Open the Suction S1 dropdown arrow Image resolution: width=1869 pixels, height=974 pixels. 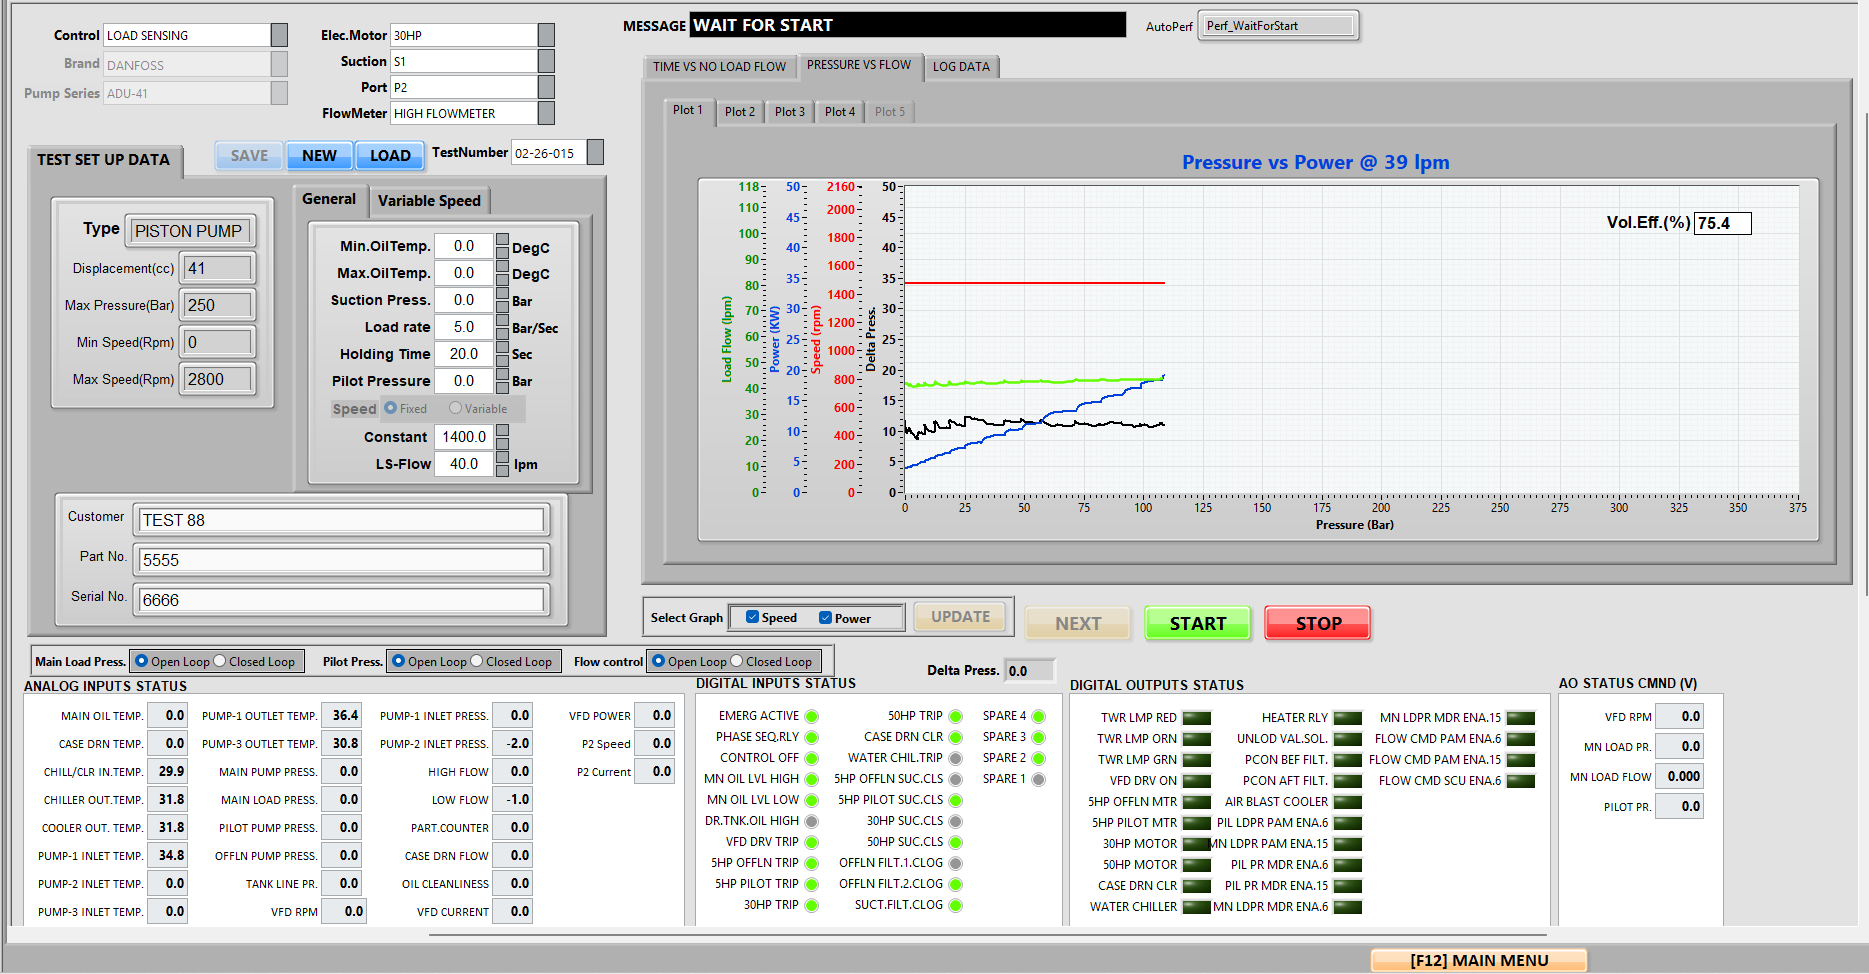(x=546, y=61)
